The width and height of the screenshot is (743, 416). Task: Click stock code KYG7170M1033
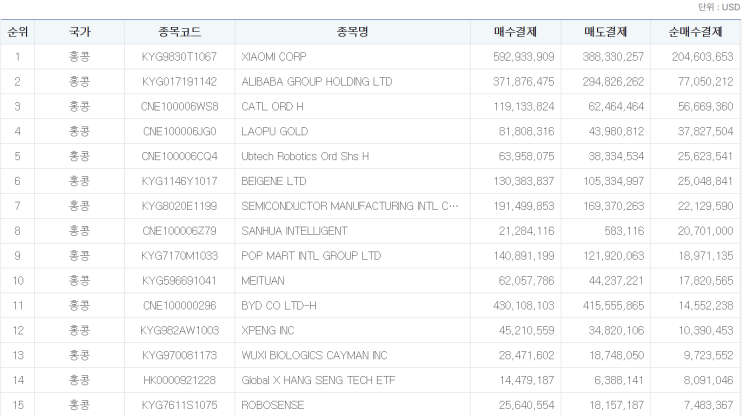point(179,256)
